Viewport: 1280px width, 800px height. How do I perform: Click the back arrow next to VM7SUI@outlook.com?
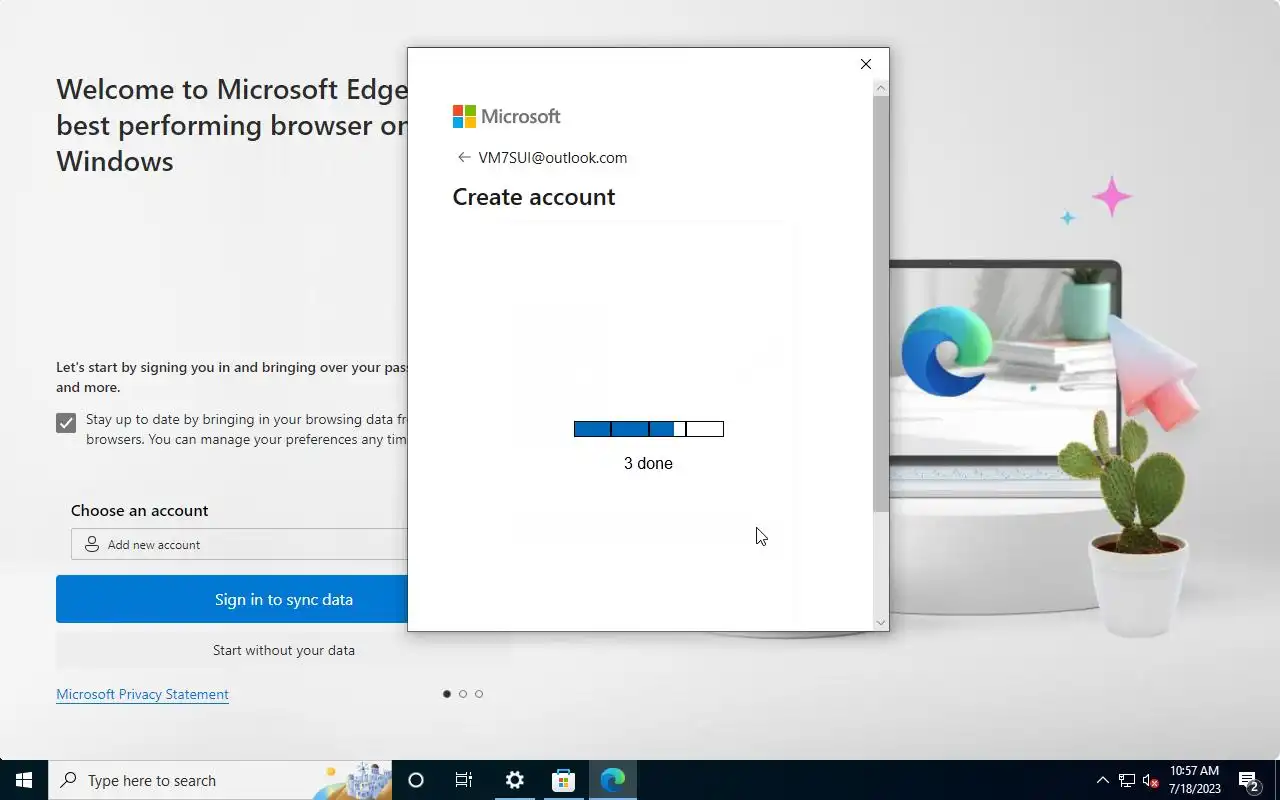(463, 157)
